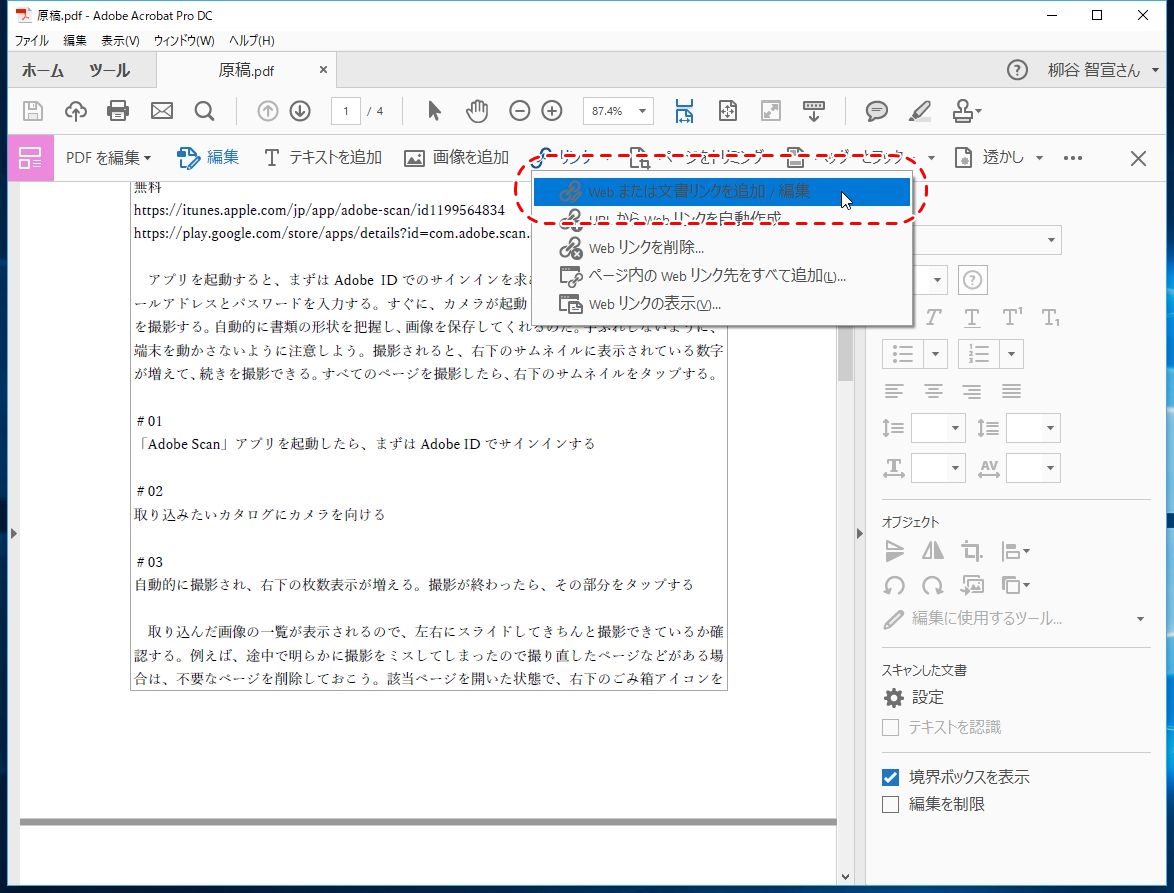Click 画像を追加 button

pos(457,158)
